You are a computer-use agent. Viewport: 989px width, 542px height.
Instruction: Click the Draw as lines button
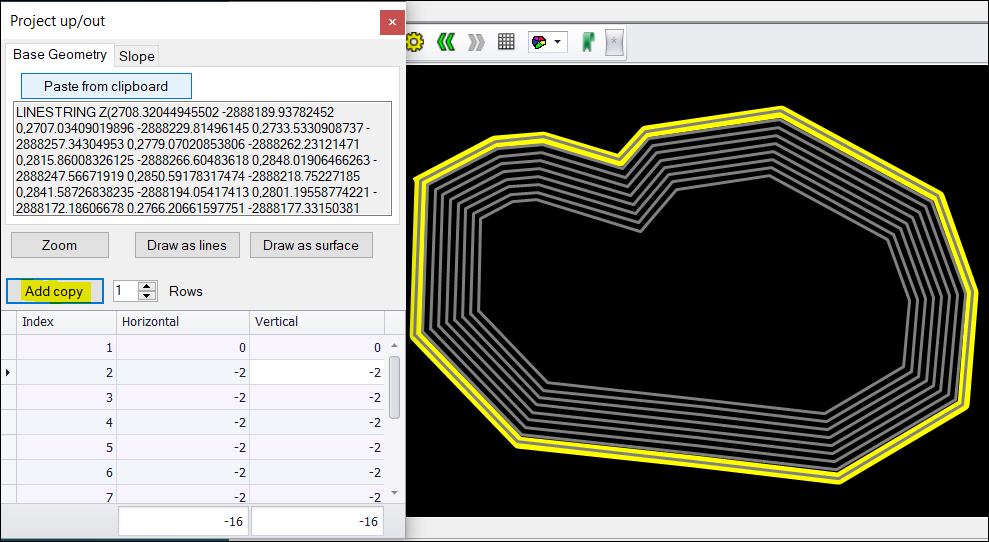click(x=187, y=245)
